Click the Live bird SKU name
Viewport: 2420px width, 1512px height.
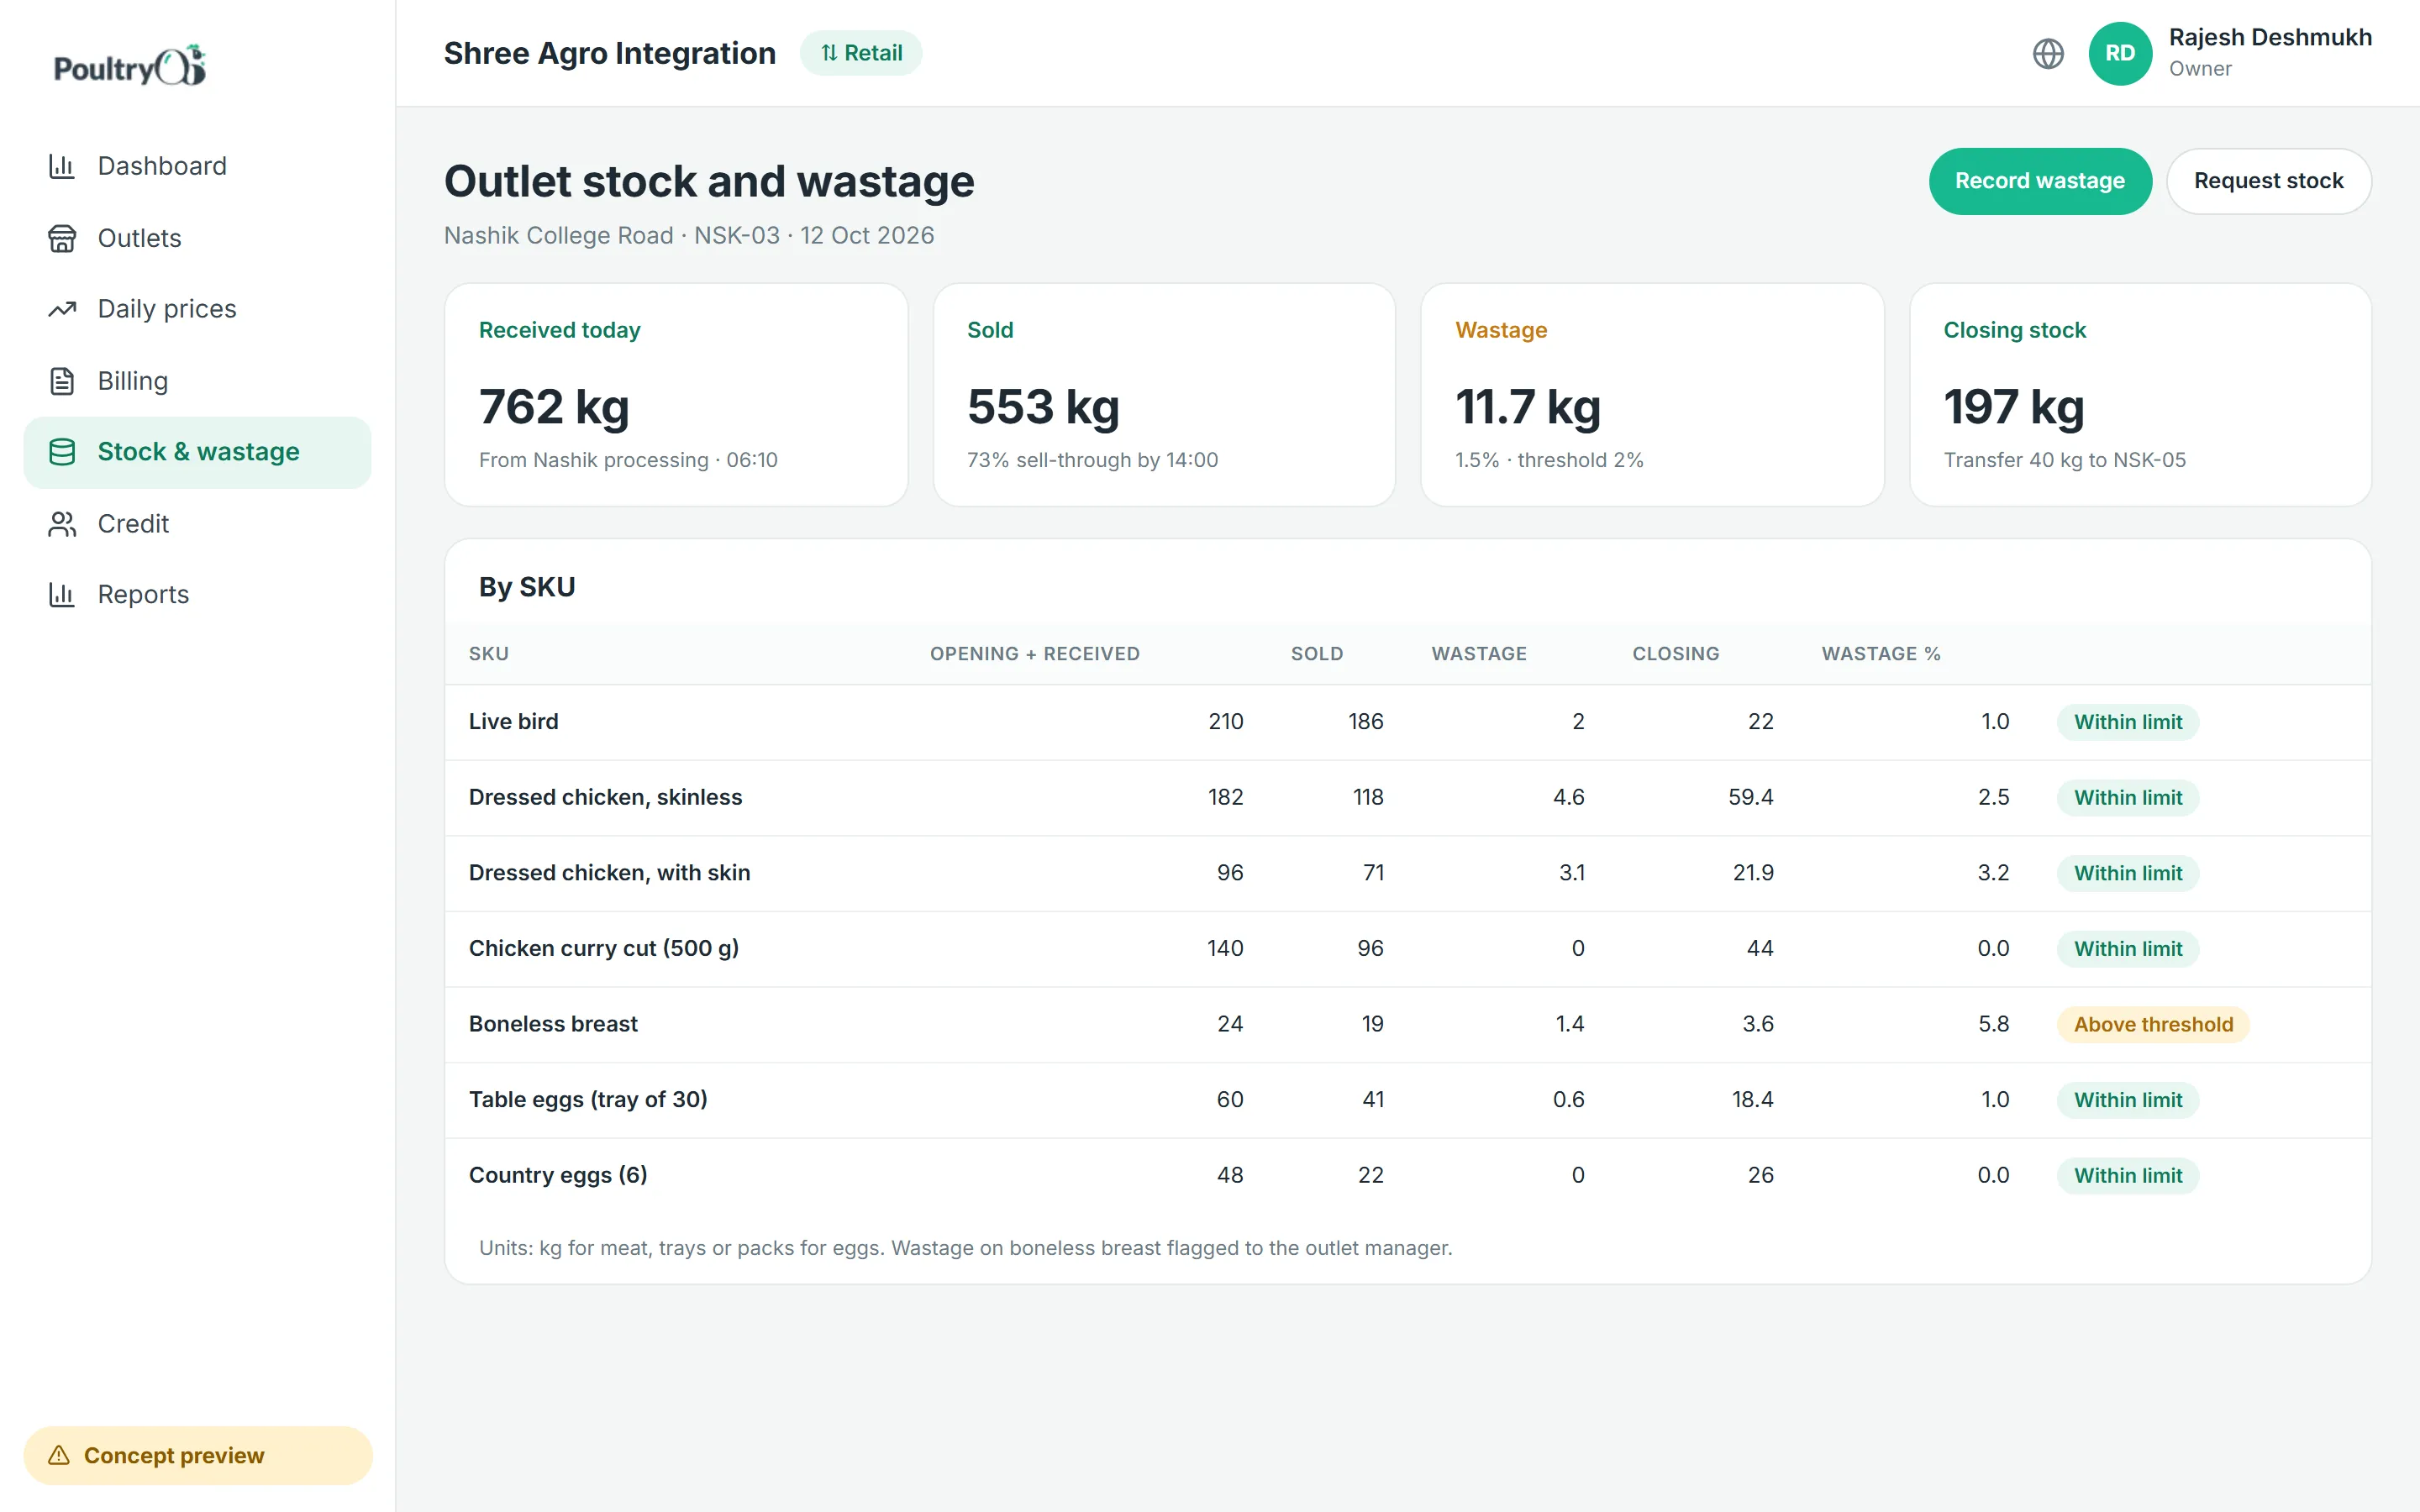point(514,722)
